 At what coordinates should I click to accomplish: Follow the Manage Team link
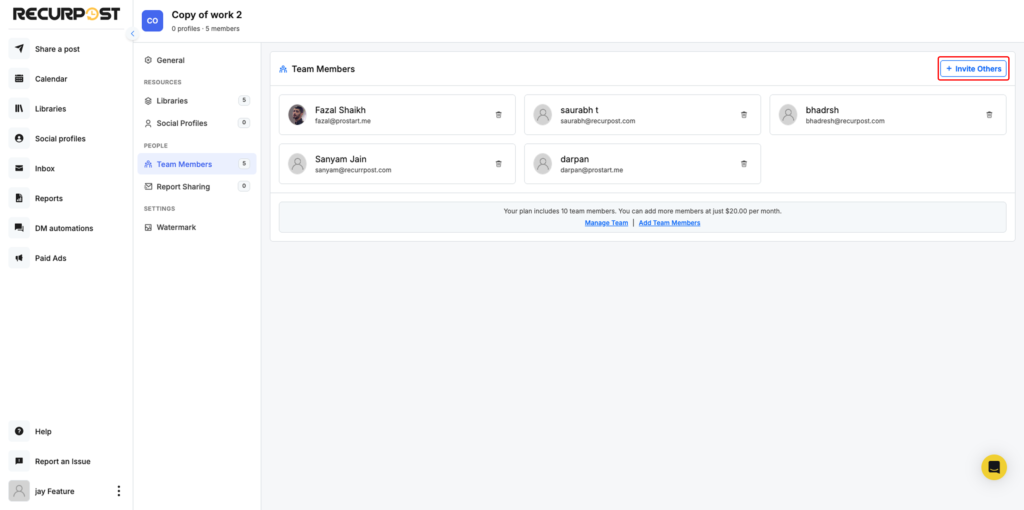point(606,223)
